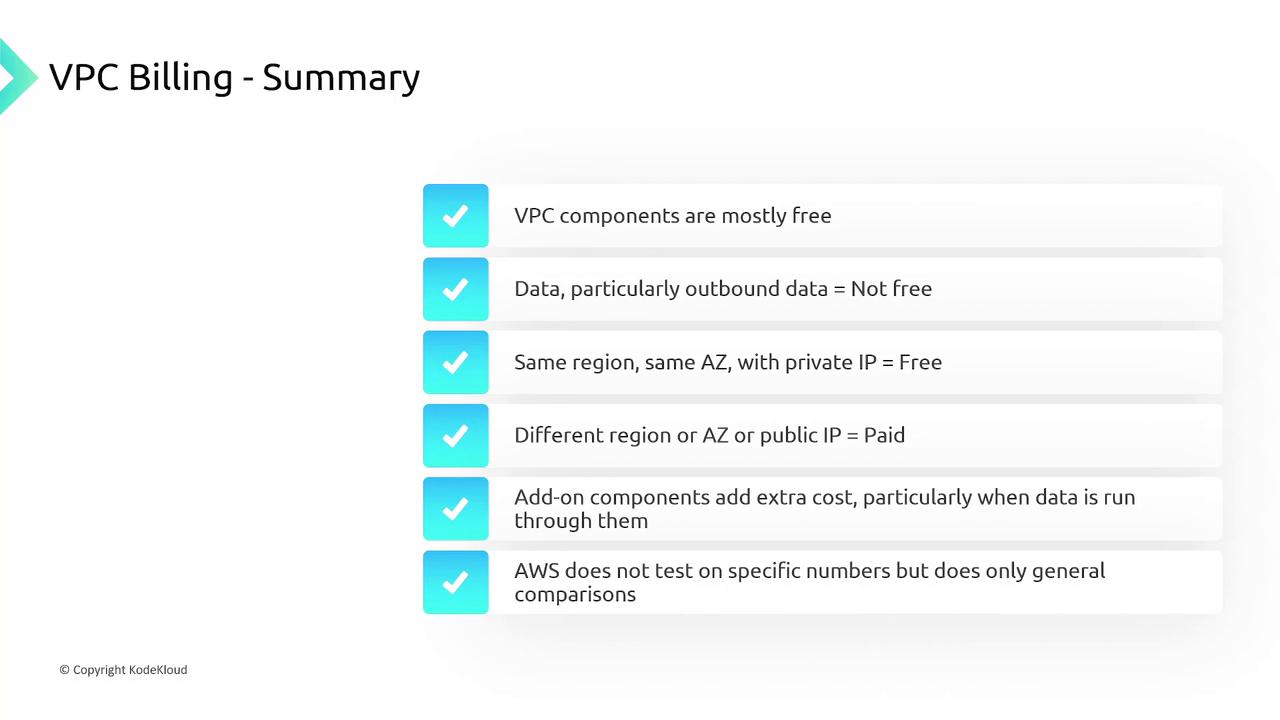Click 'through them' on the second line of the fifth bullet

[x=580, y=521]
